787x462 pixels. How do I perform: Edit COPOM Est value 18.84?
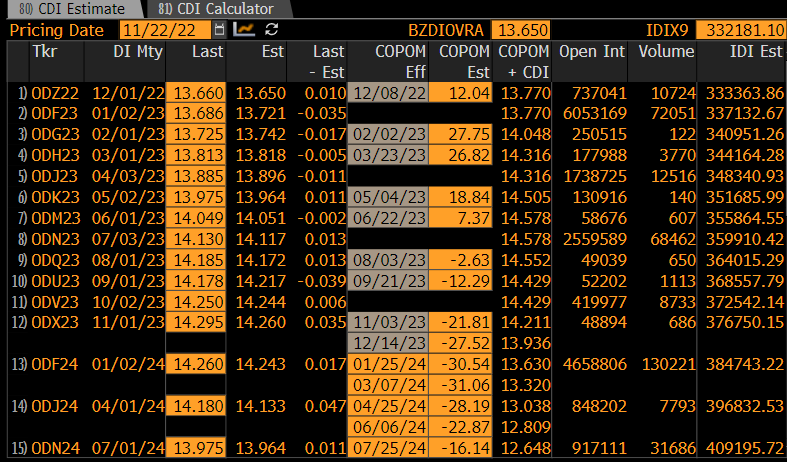(461, 197)
